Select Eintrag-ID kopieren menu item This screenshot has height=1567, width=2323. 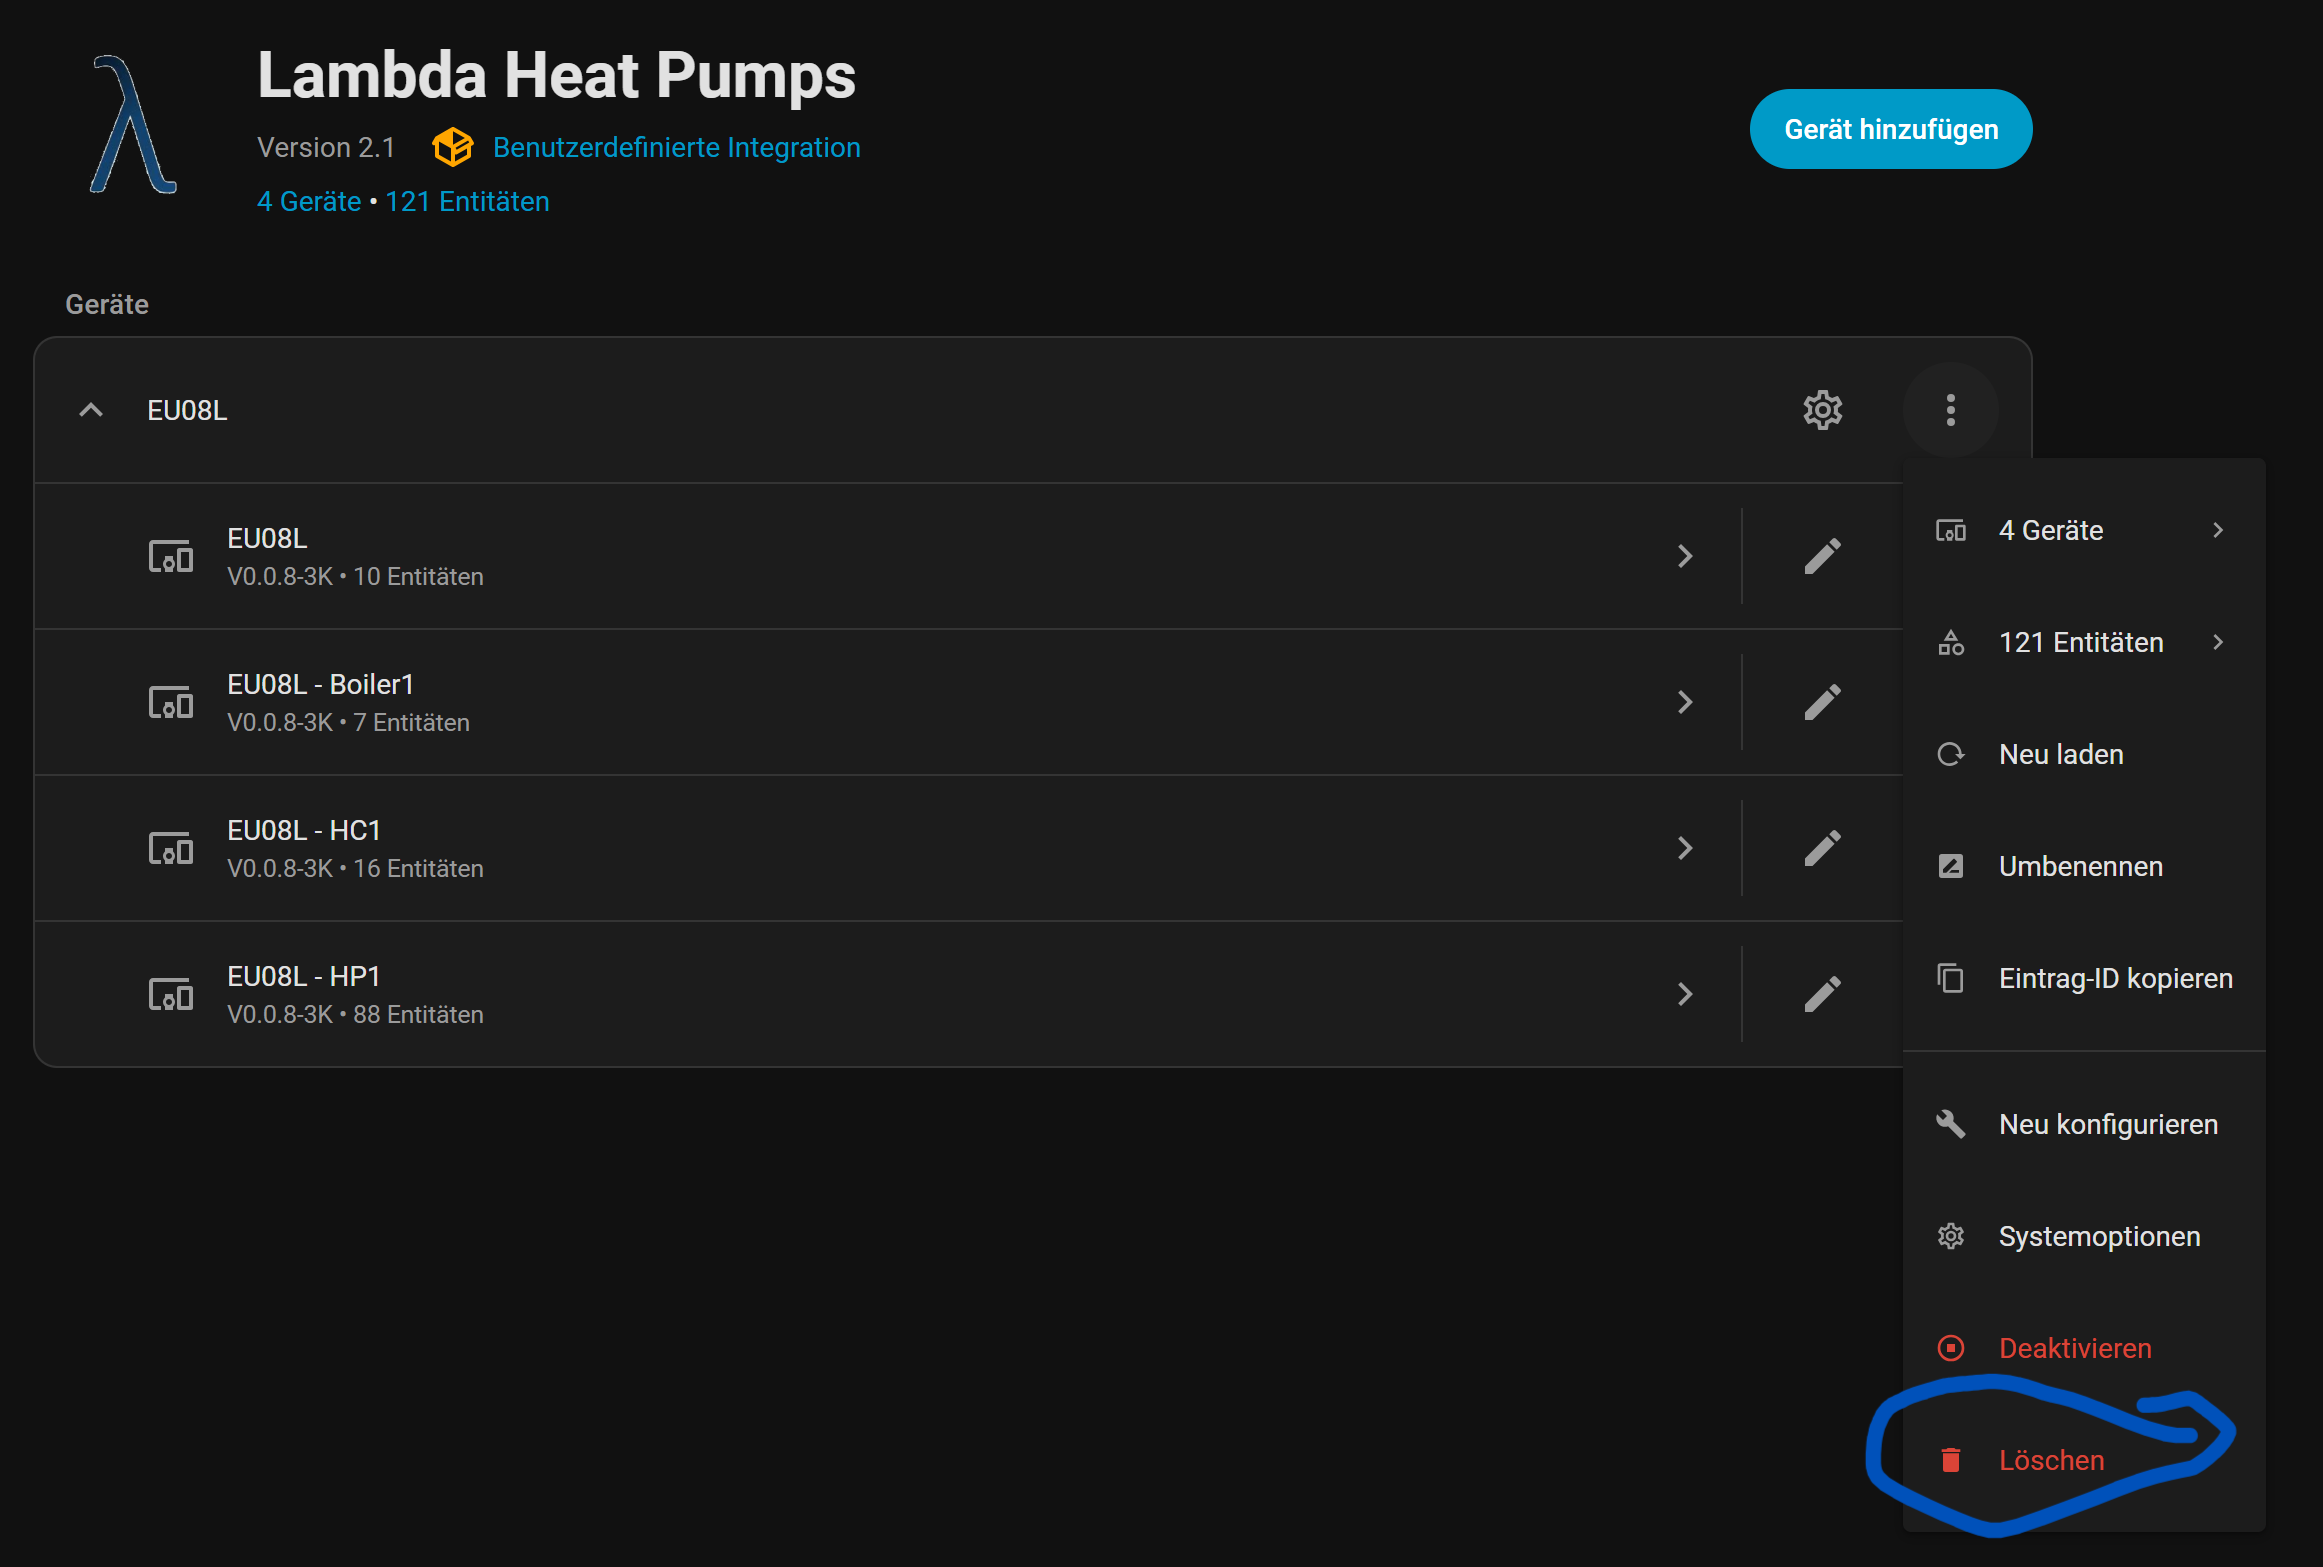coord(2115,978)
